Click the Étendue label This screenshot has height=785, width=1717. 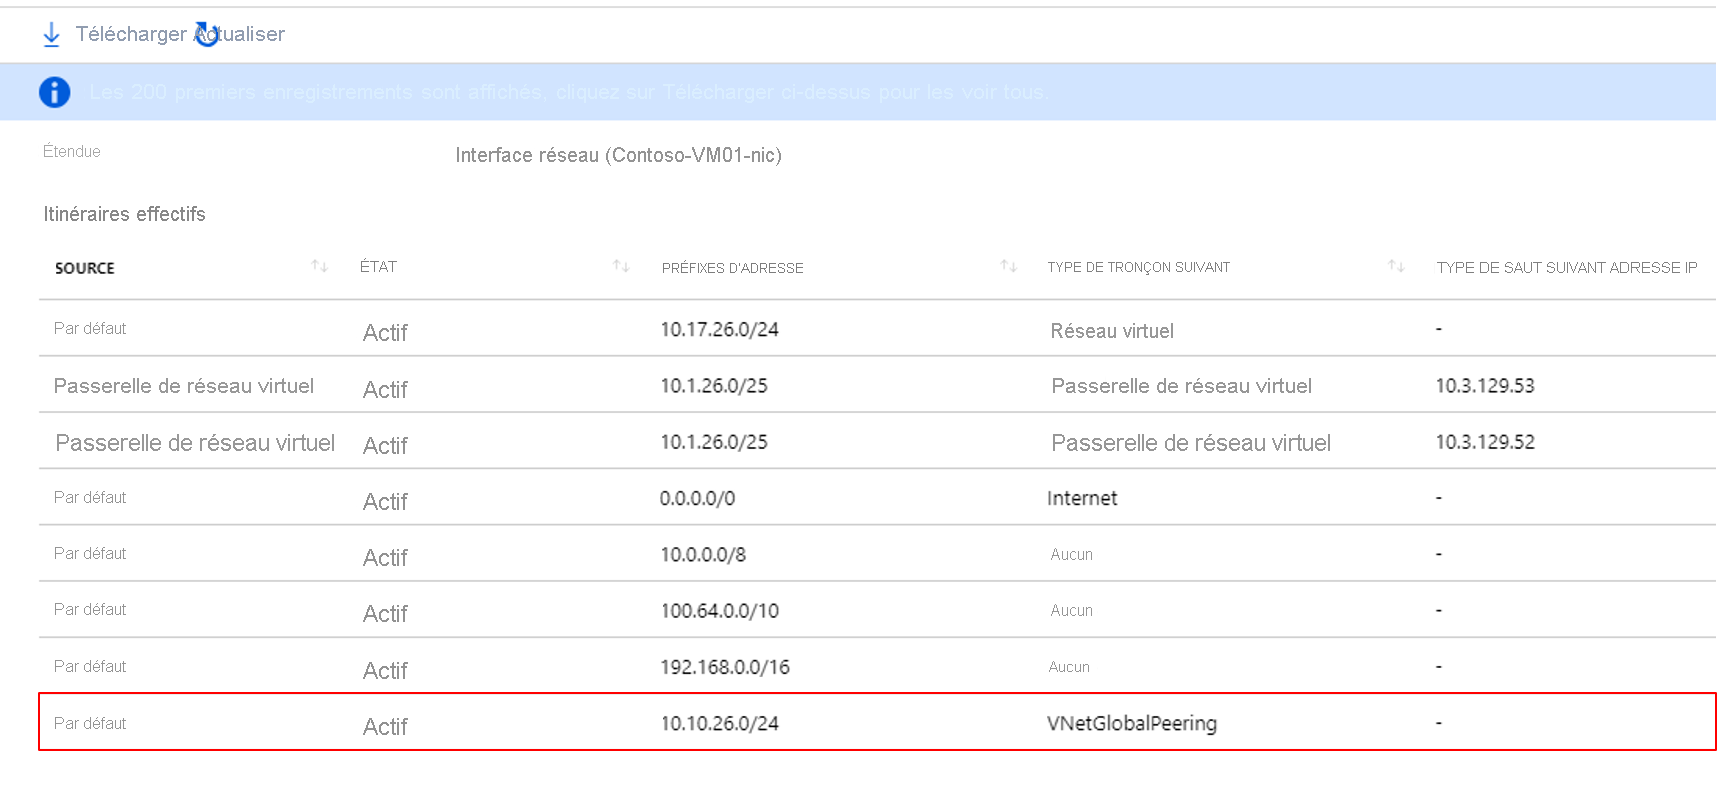coord(71,151)
